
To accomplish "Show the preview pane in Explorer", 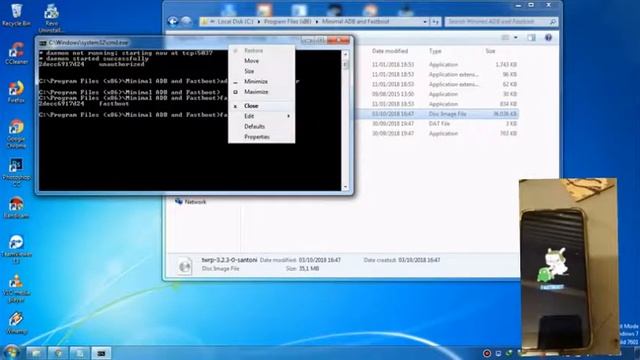I will pos(531,38).
